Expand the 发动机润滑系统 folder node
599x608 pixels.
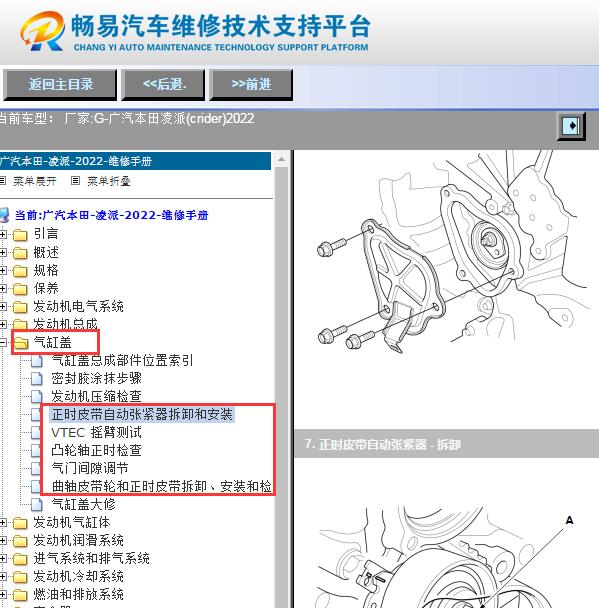3,541
